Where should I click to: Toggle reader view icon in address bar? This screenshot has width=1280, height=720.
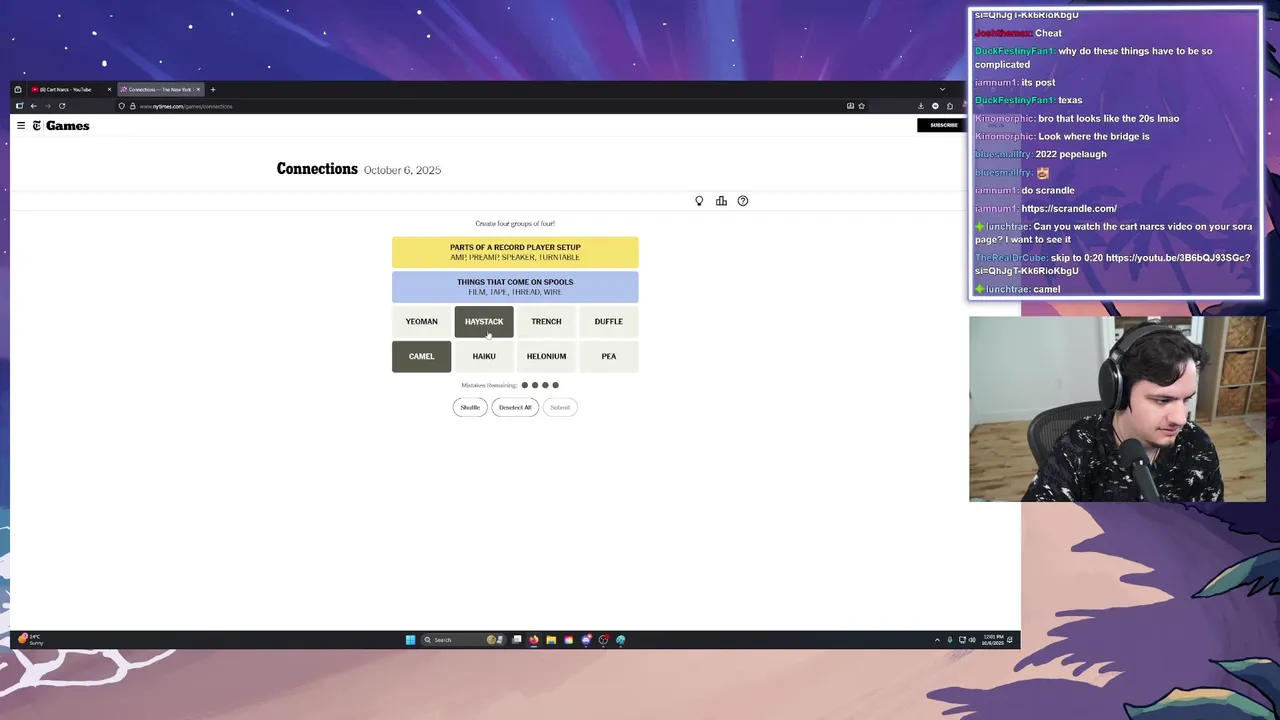(x=850, y=106)
